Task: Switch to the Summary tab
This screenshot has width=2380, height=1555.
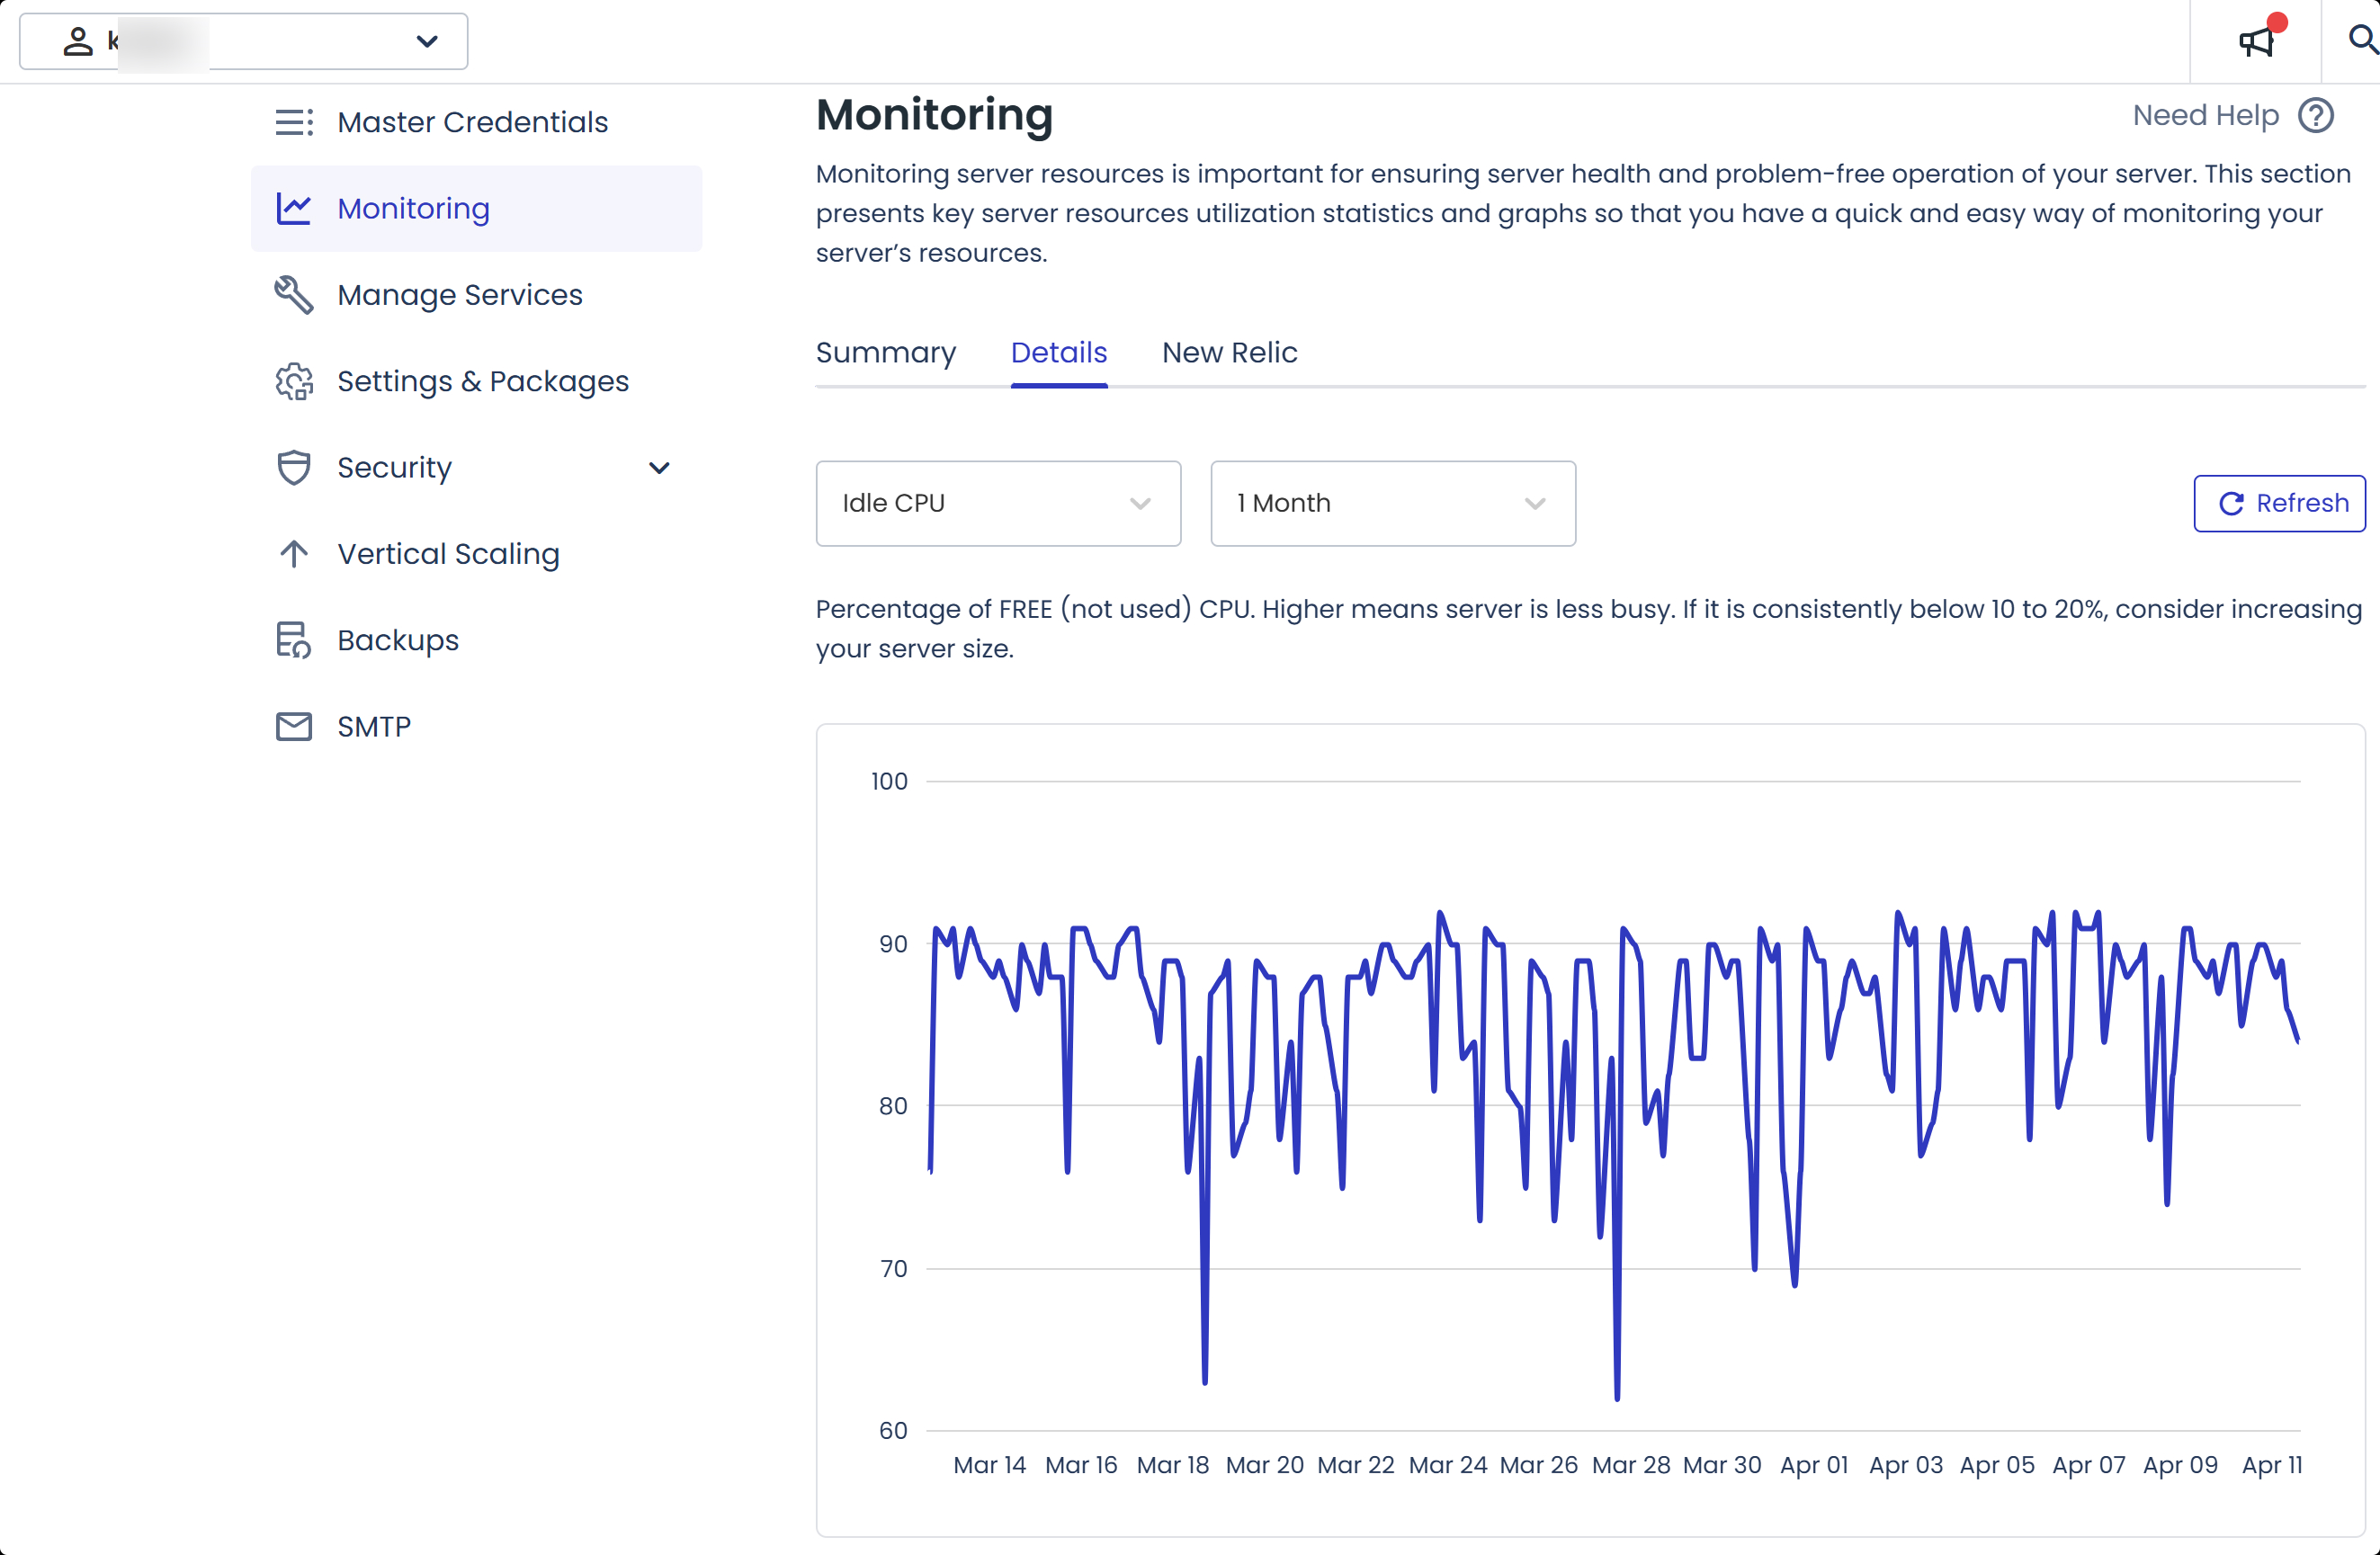Action: 885,353
